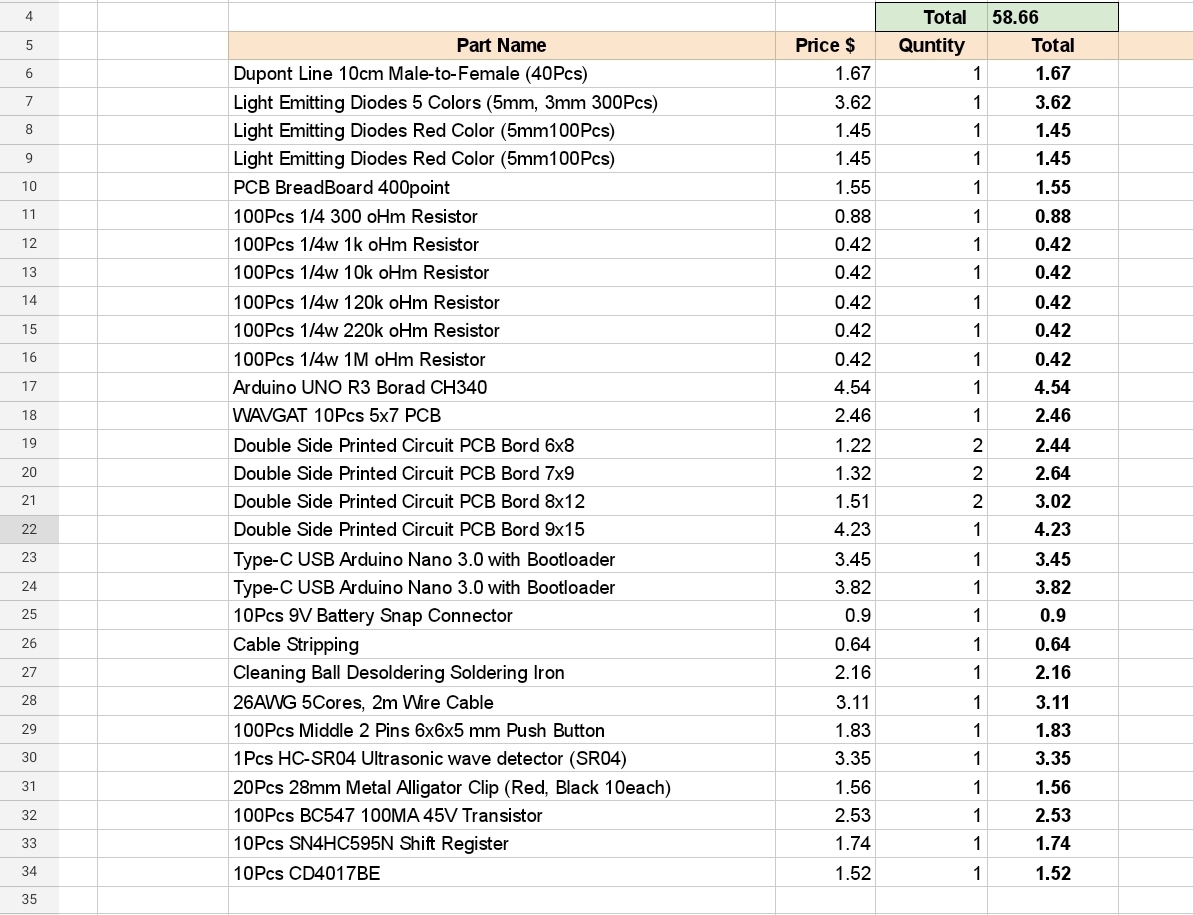Select the grand total cell showing 58.66

[x=1052, y=17]
